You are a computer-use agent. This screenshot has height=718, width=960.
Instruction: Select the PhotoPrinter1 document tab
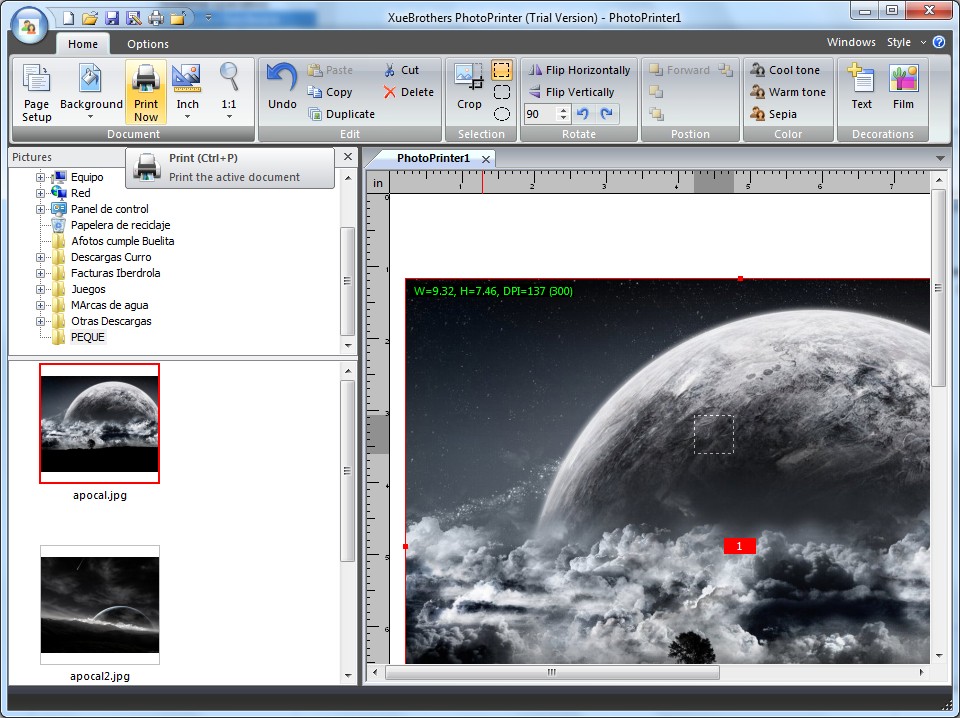[x=433, y=159]
